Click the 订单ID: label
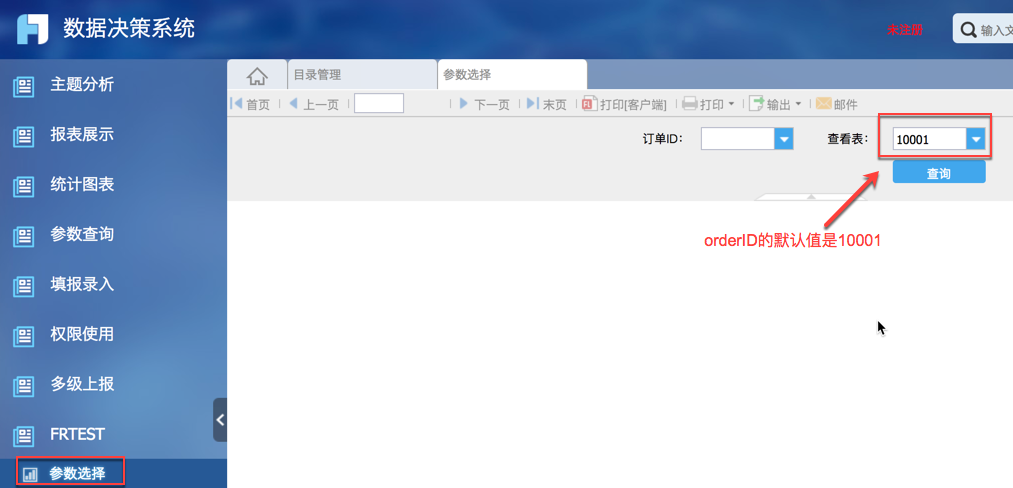Viewport: 1013px width, 488px height. (663, 138)
